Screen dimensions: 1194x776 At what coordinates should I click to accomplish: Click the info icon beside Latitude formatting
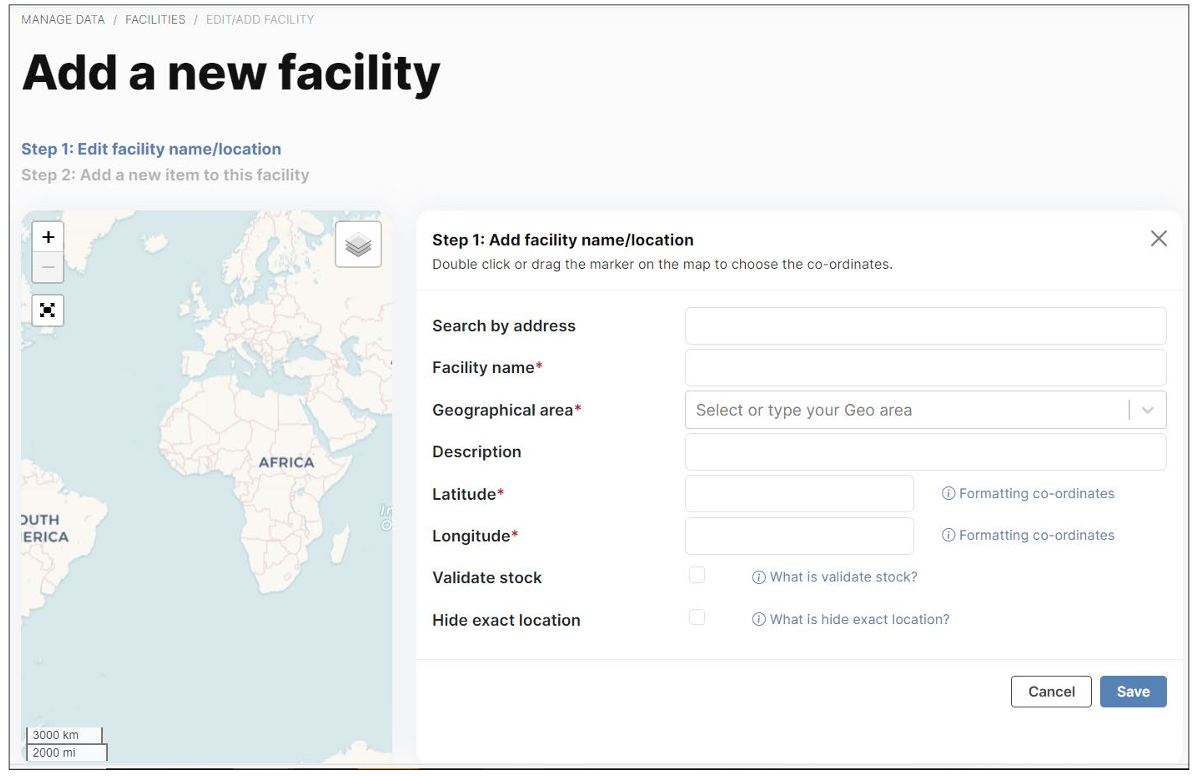point(948,493)
